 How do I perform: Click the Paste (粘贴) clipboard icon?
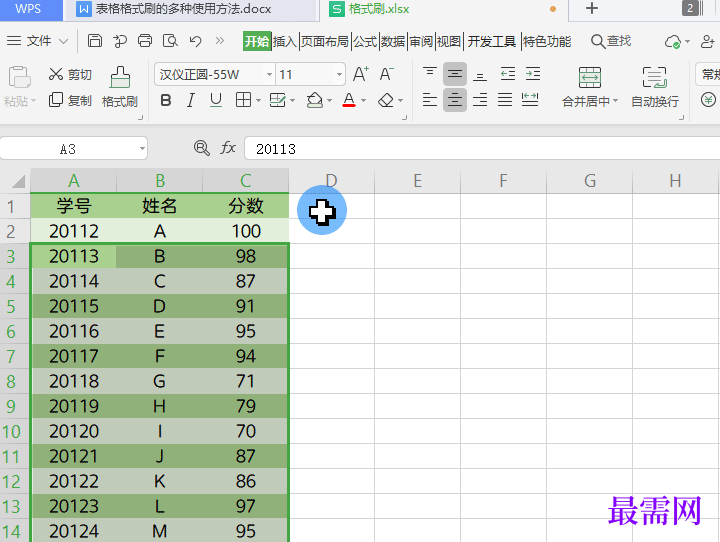point(19,77)
